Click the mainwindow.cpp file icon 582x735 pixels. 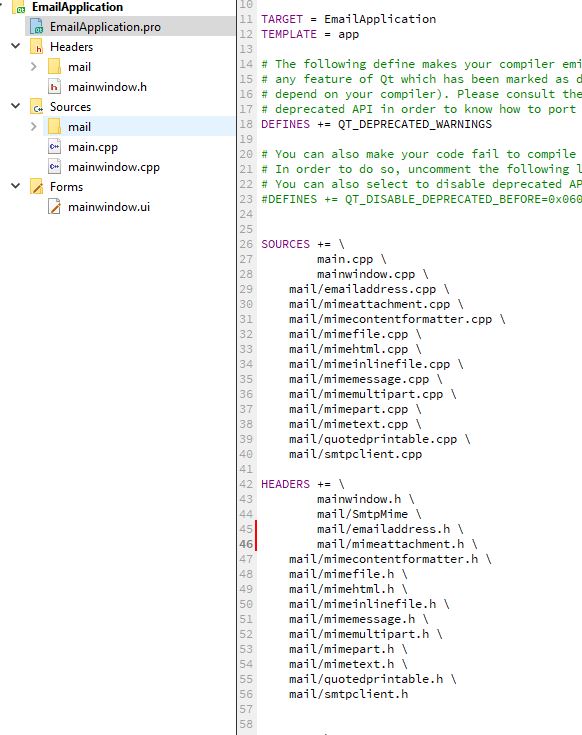tap(54, 167)
